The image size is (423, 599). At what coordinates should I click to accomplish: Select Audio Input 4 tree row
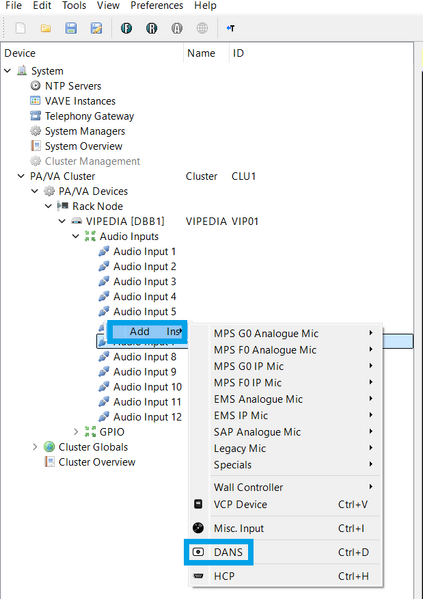tap(144, 296)
